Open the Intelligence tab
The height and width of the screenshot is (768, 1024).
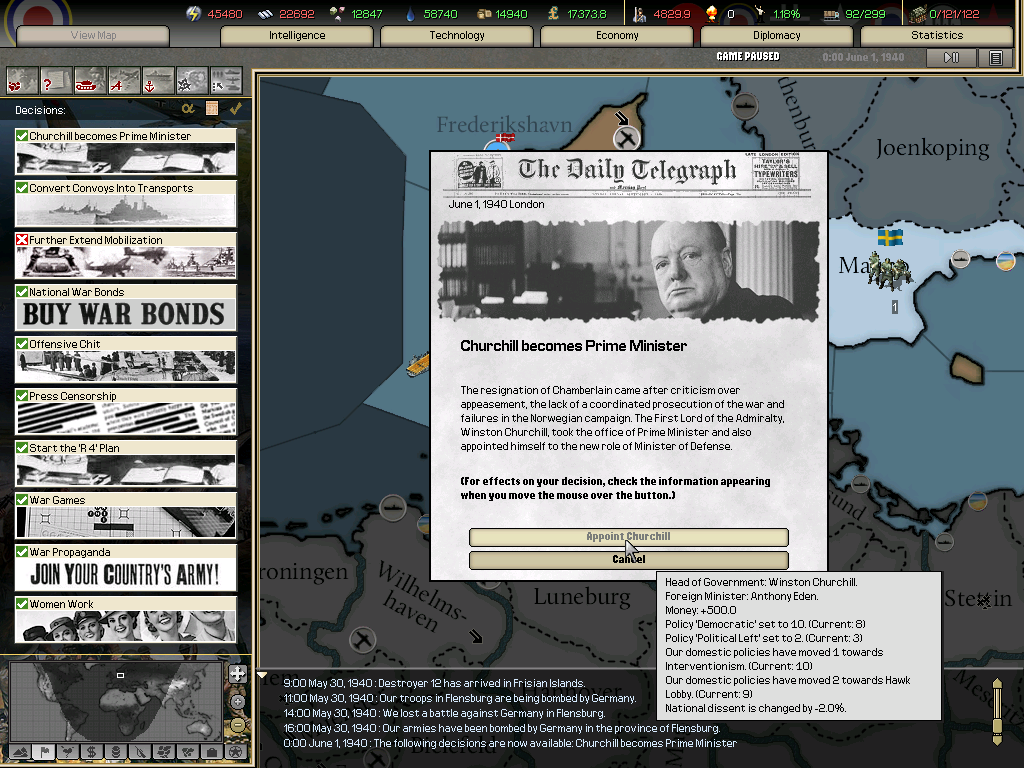click(297, 35)
